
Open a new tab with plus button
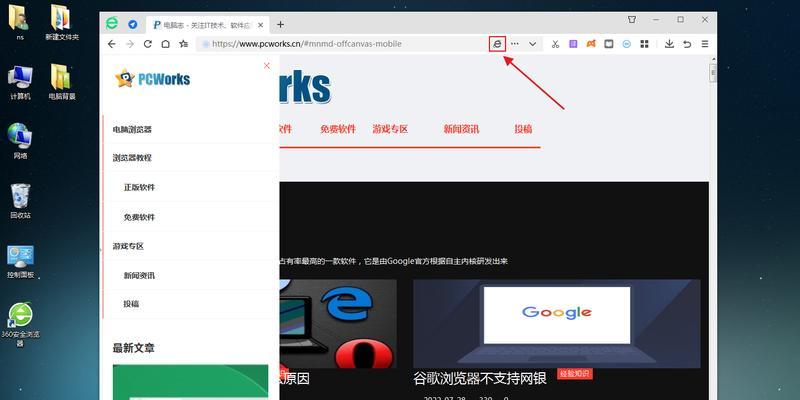(281, 24)
